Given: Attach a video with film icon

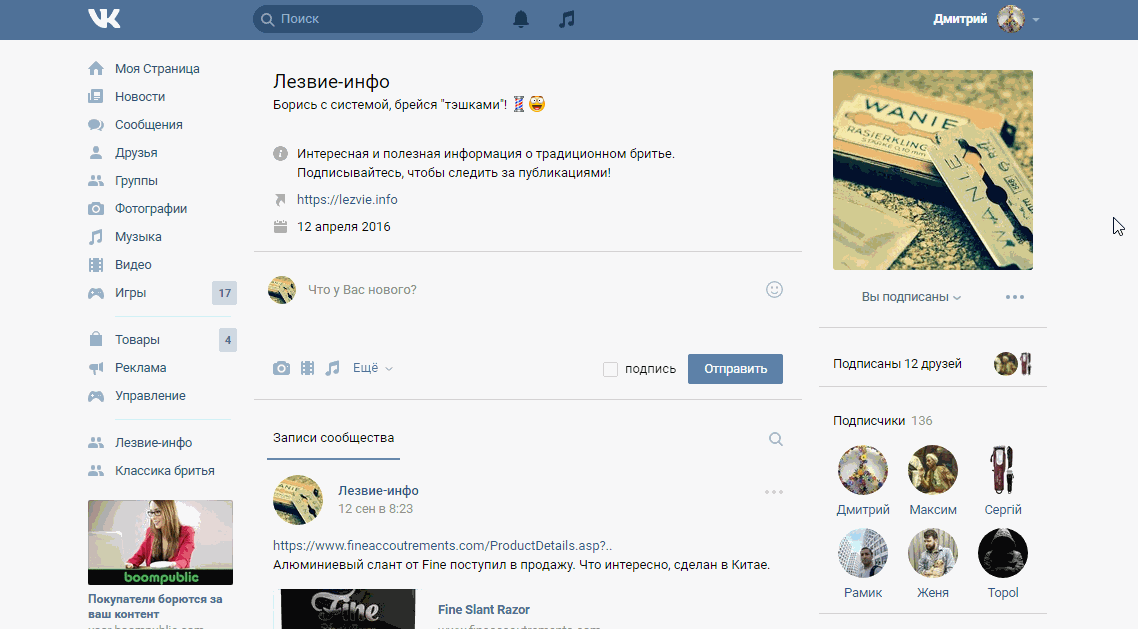Looking at the screenshot, I should [308, 369].
